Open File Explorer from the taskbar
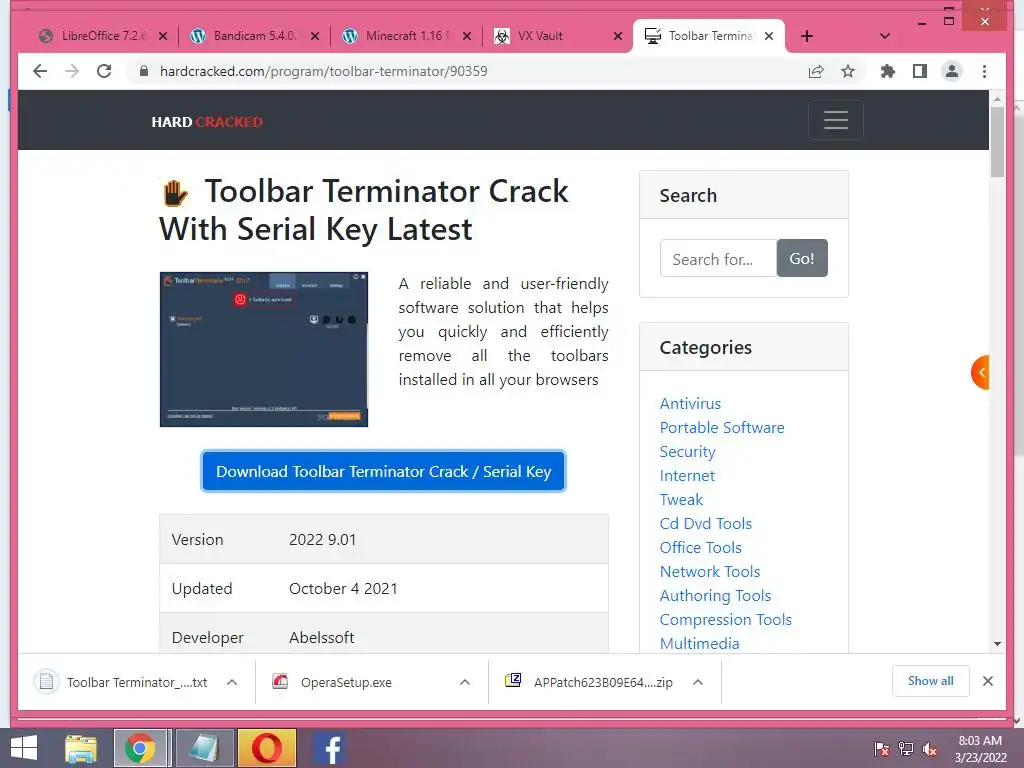The width and height of the screenshot is (1024, 768). click(81, 748)
